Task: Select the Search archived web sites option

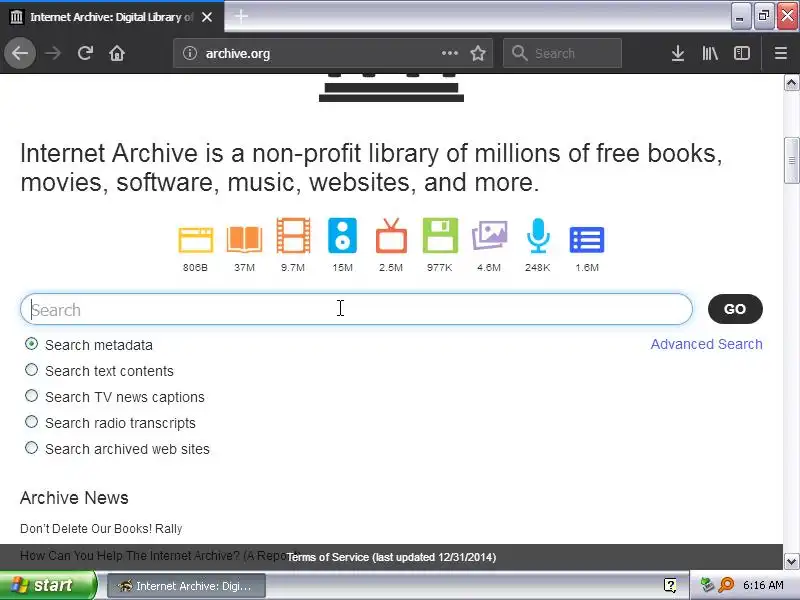Action: tap(32, 448)
